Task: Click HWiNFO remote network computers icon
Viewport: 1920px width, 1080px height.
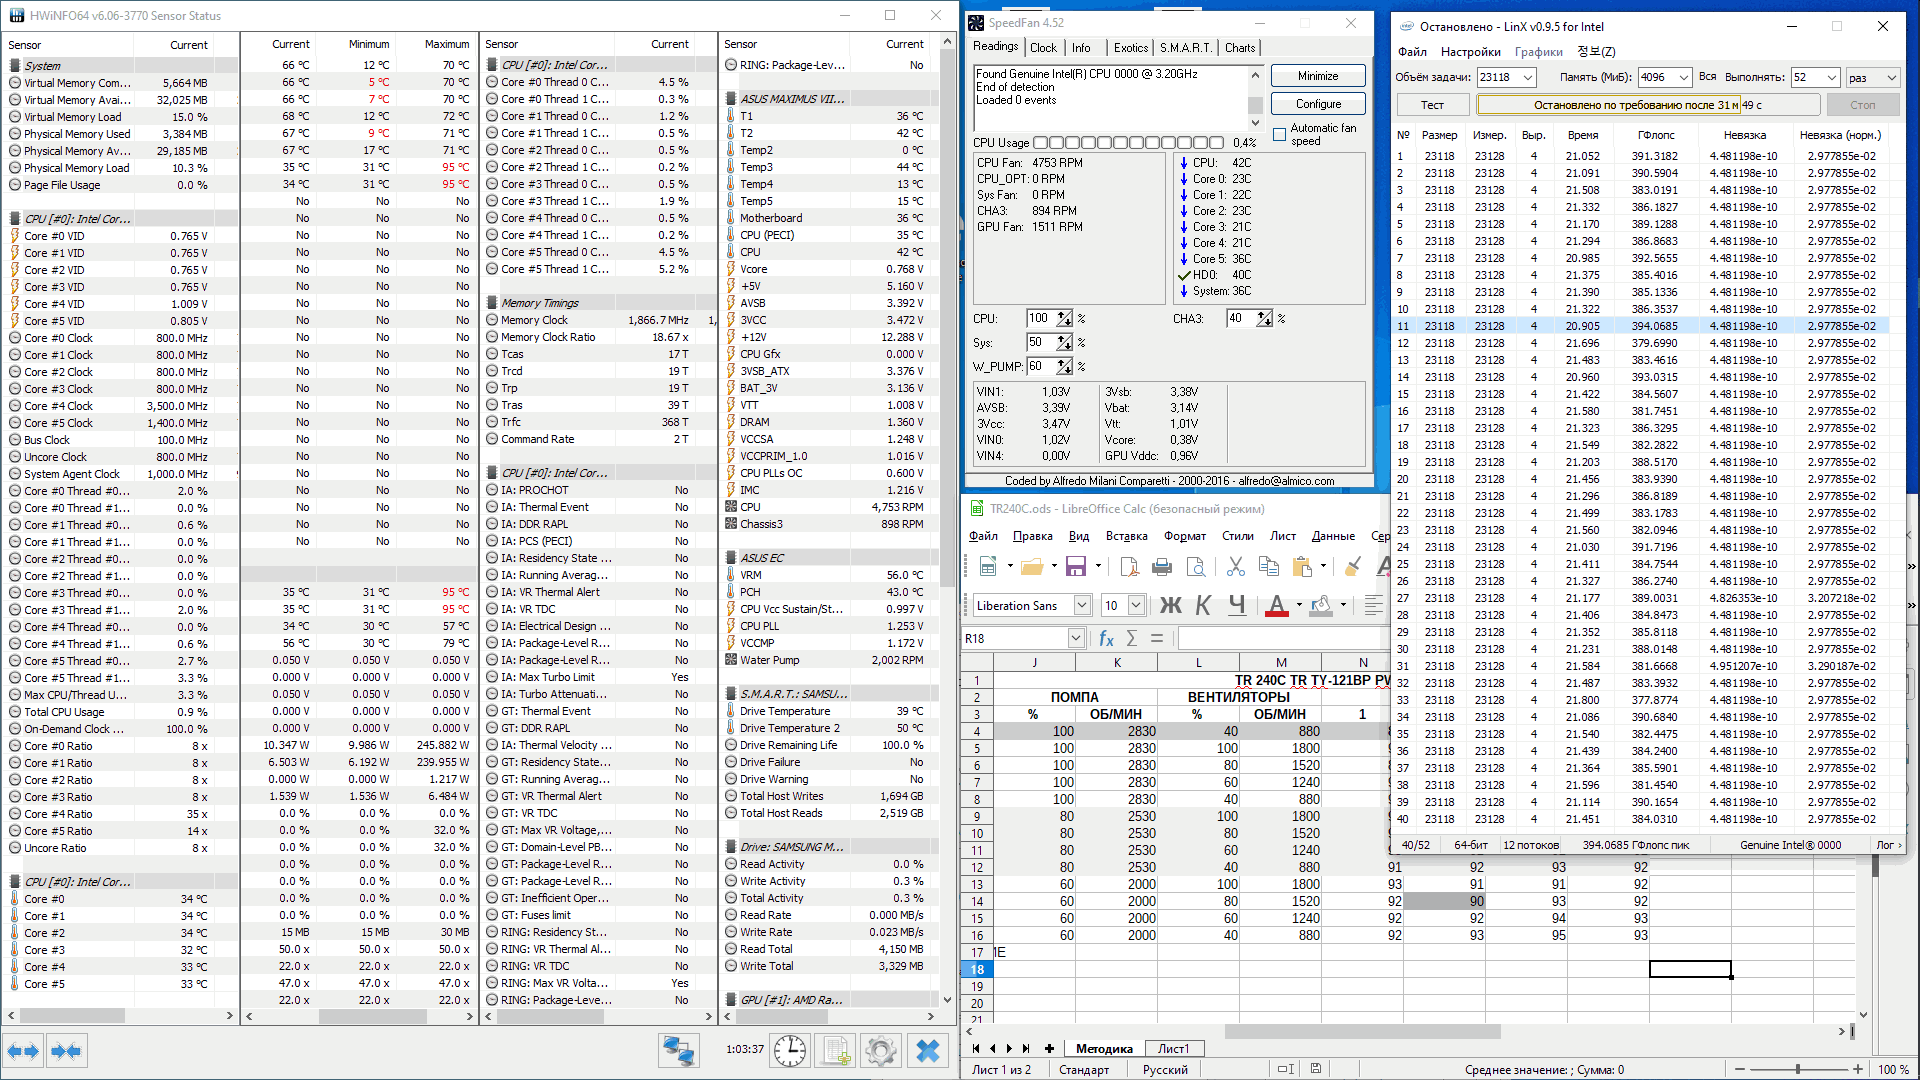Action: tap(678, 1051)
